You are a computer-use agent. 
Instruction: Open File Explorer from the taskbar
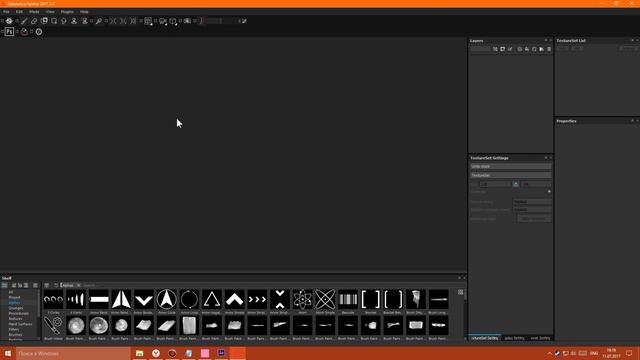140,353
